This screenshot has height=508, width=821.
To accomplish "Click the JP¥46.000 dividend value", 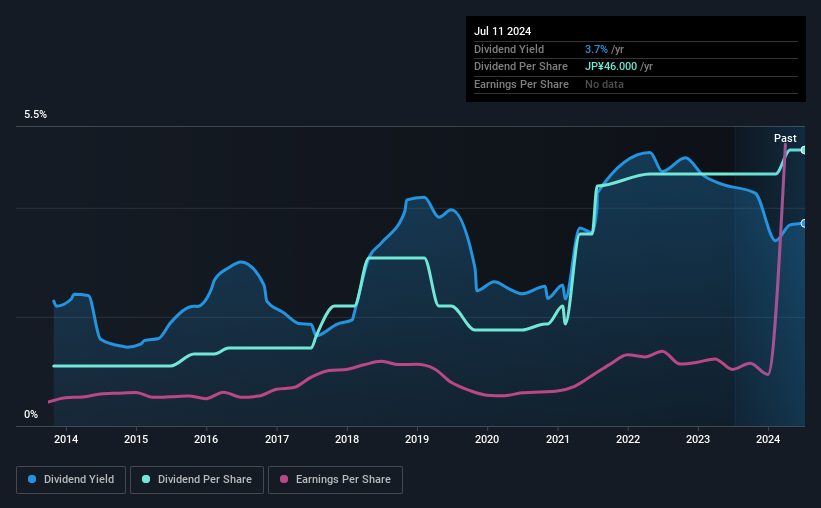I will pos(611,67).
